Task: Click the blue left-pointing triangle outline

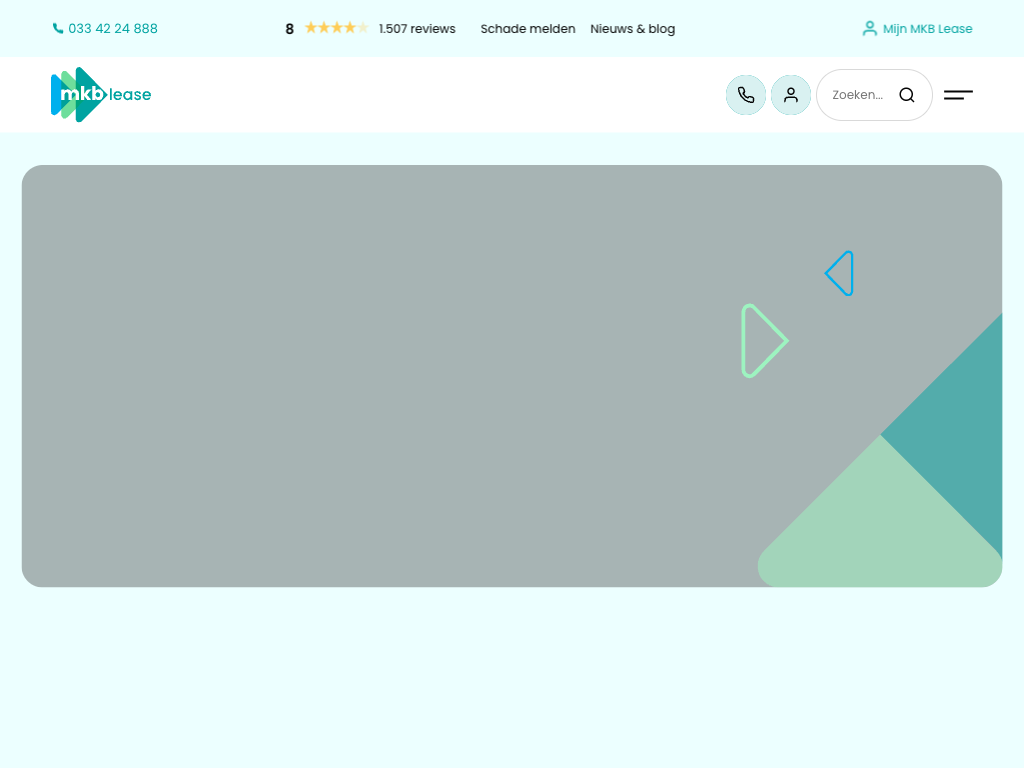Action: coord(841,273)
